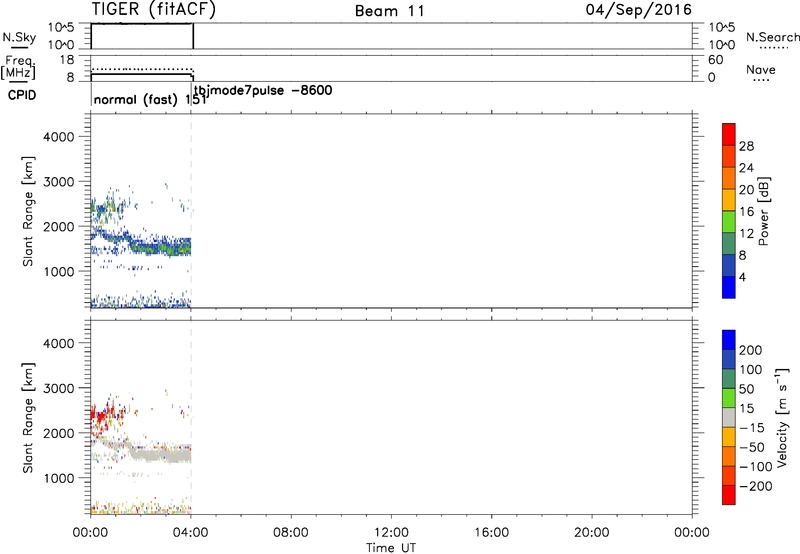The height and width of the screenshot is (554, 800).
Task: Click the 16:00 time tick label
Action: (x=491, y=533)
